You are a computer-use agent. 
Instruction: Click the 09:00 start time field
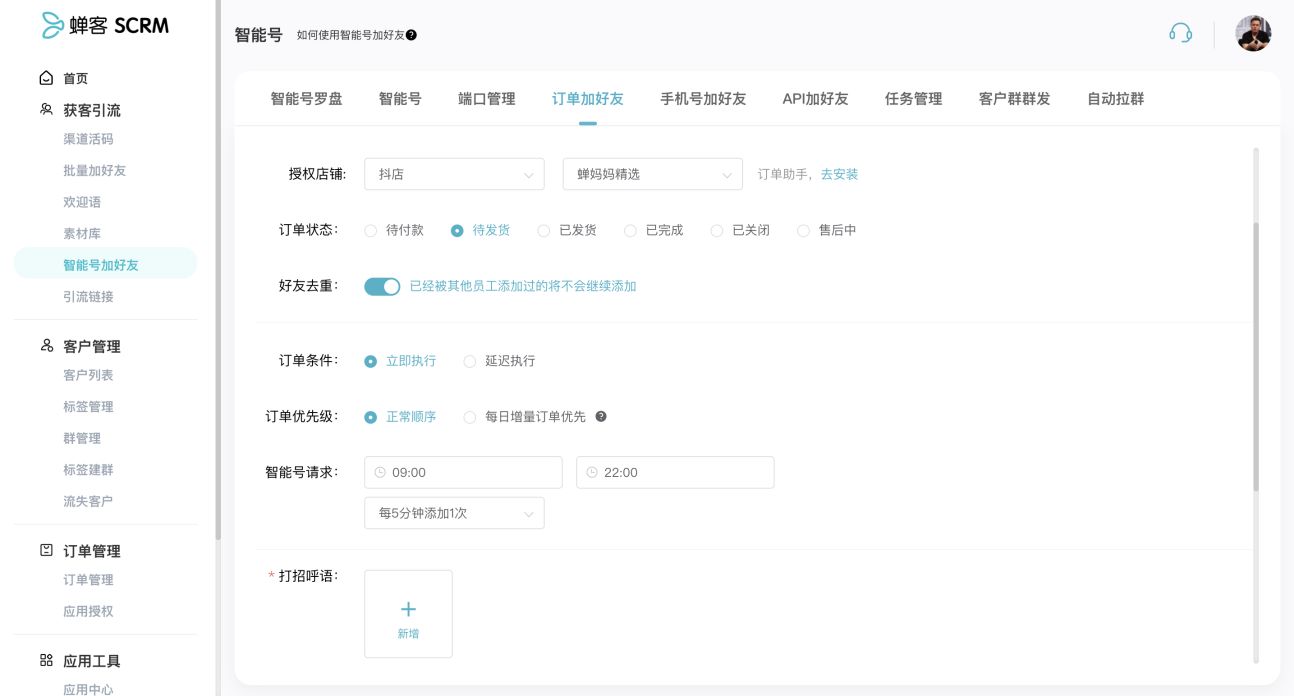[x=463, y=472]
